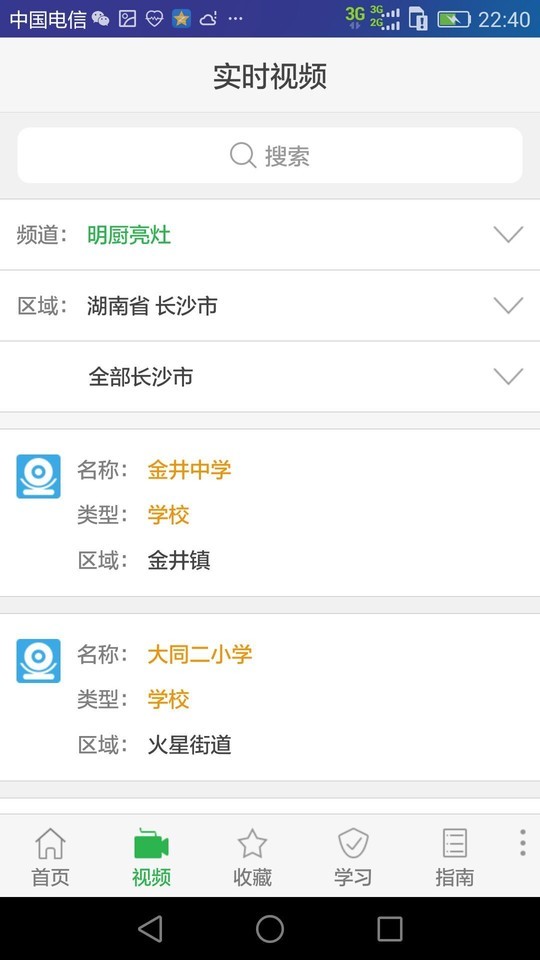
Task: Tap Android recent apps square button
Action: pos(390,929)
